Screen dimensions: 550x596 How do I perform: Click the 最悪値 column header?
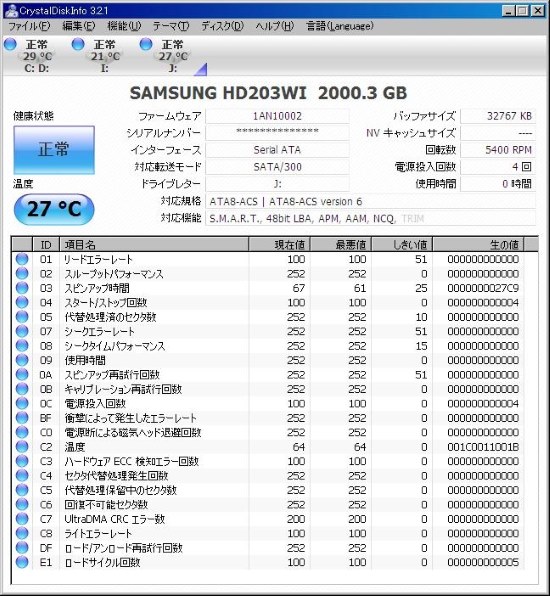tap(341, 244)
